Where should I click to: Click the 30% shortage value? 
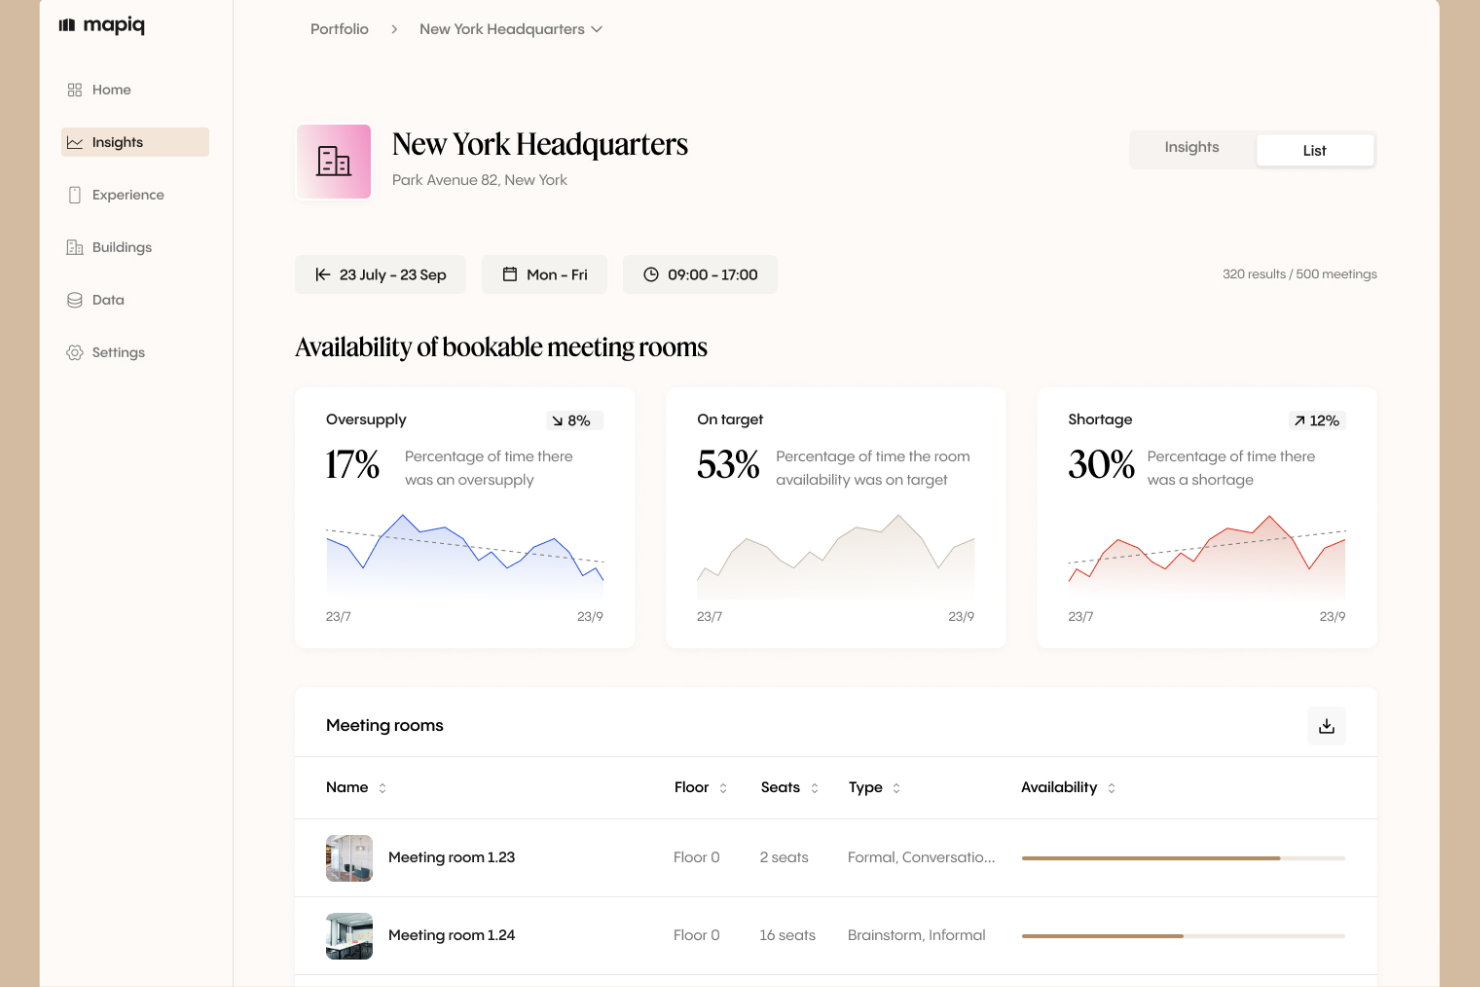click(x=1101, y=465)
